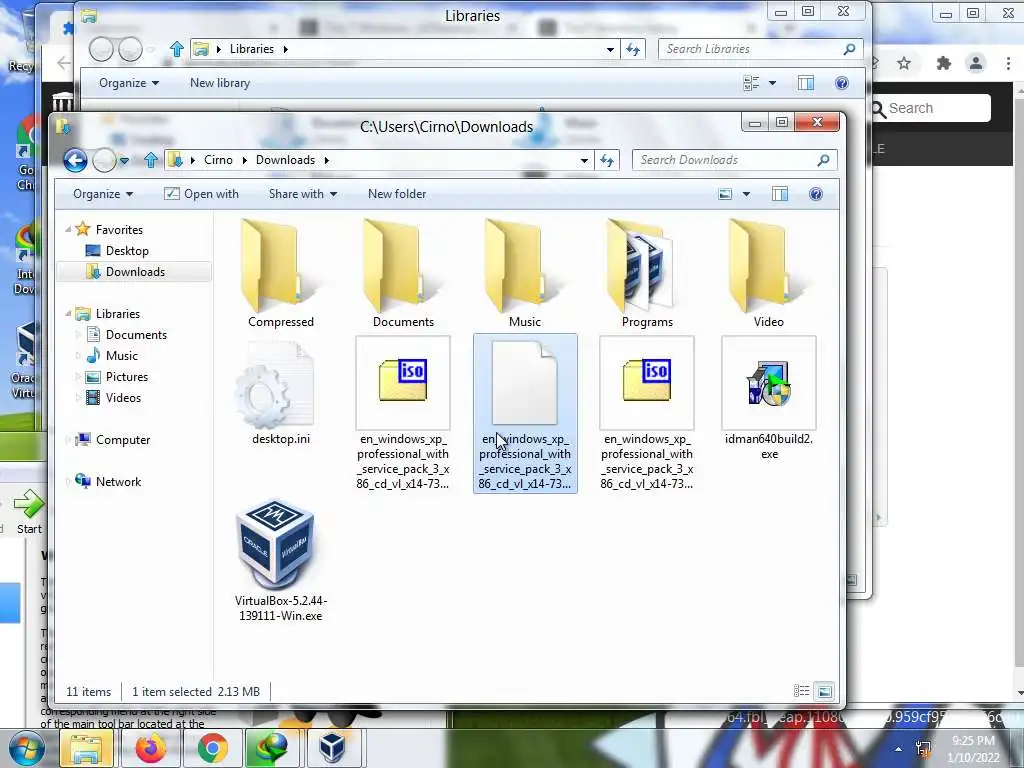Open address bar history dropdown in Downloads
Viewport: 1024px width, 768px height.
point(584,160)
